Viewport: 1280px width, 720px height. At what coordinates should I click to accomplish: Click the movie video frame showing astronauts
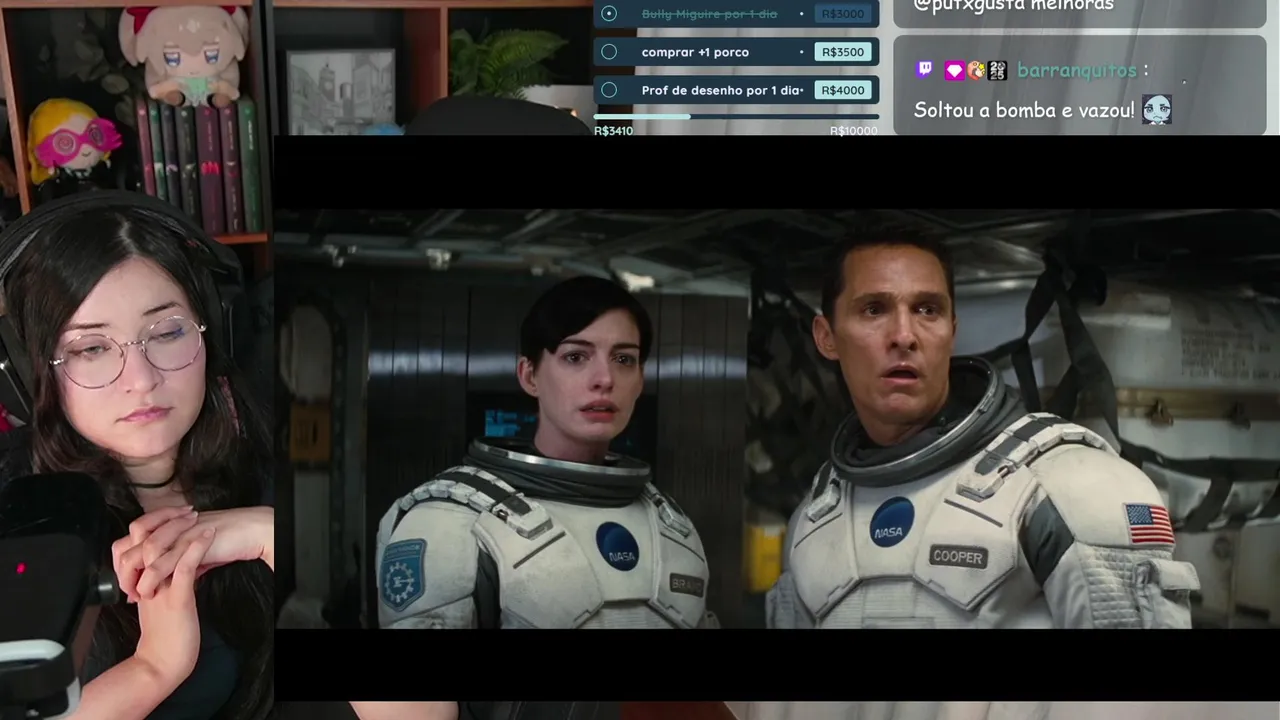pyautogui.click(x=777, y=418)
